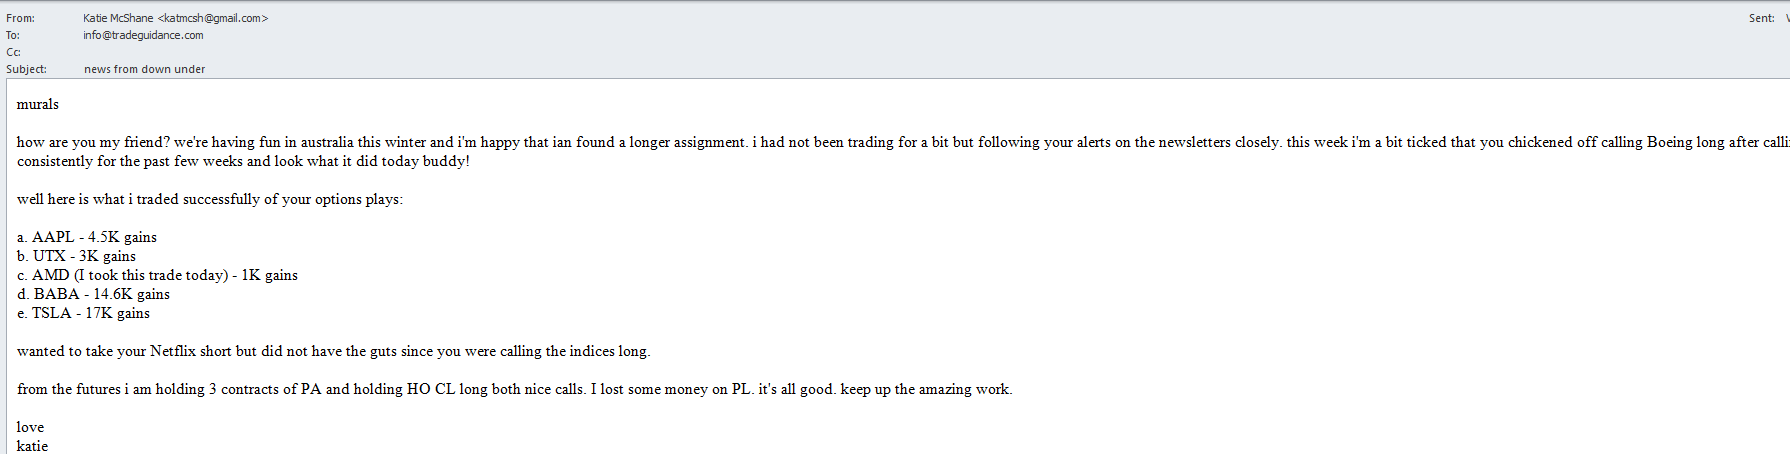Viewport: 1790px width, 454px height.
Task: Click the 'consistently for the past few weeks' line
Action: [243, 161]
